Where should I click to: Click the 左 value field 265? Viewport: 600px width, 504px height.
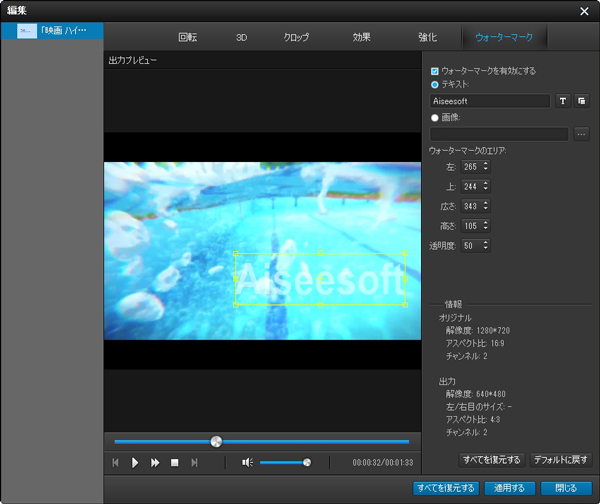click(x=471, y=167)
